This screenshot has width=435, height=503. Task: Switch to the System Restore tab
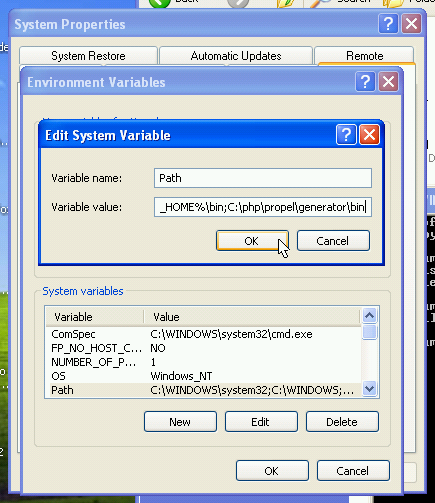tap(88, 56)
